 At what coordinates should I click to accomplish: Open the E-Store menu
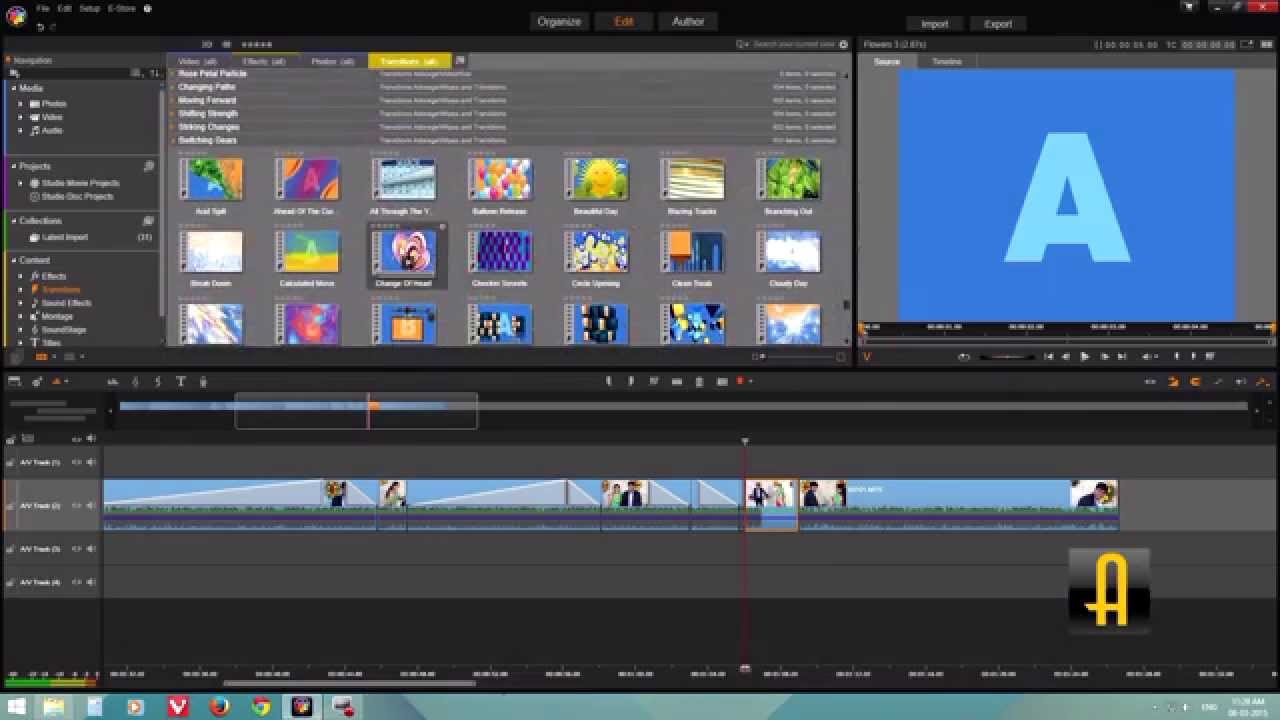click(122, 8)
